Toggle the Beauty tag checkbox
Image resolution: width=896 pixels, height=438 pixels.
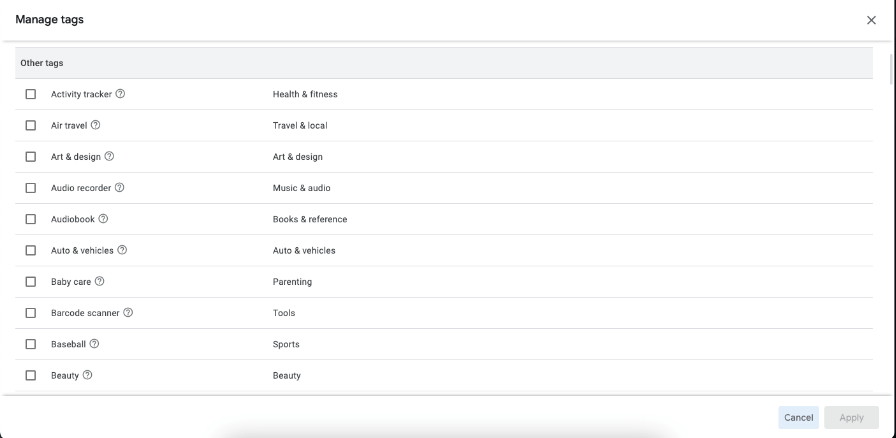click(x=30, y=375)
